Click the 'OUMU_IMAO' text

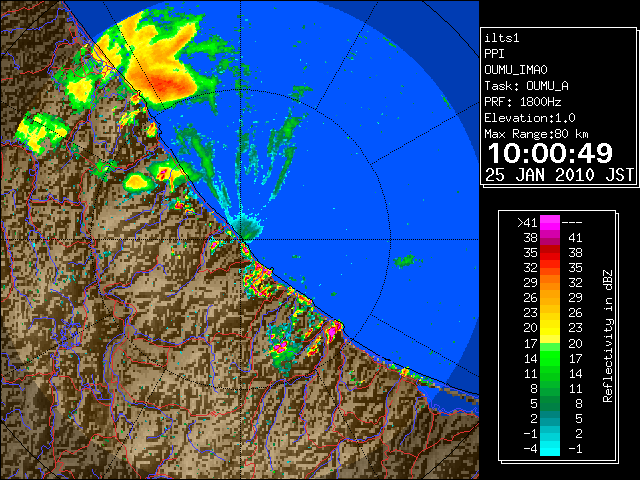(x=516, y=70)
